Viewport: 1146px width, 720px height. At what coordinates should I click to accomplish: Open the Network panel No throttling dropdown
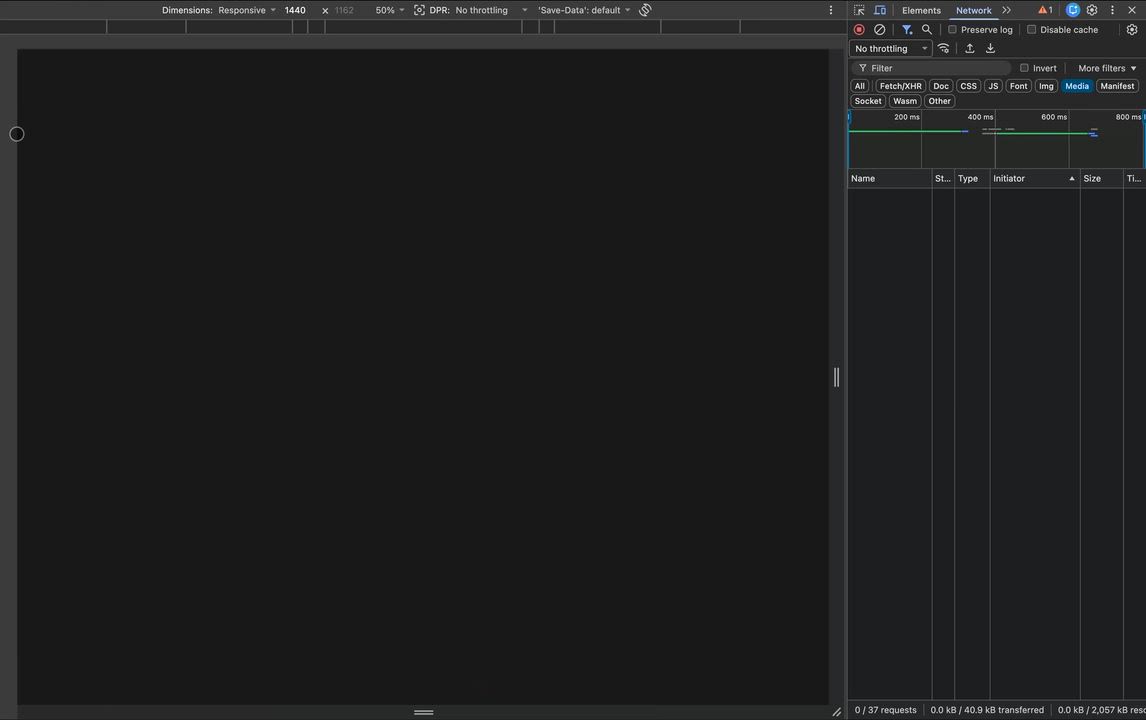click(890, 48)
